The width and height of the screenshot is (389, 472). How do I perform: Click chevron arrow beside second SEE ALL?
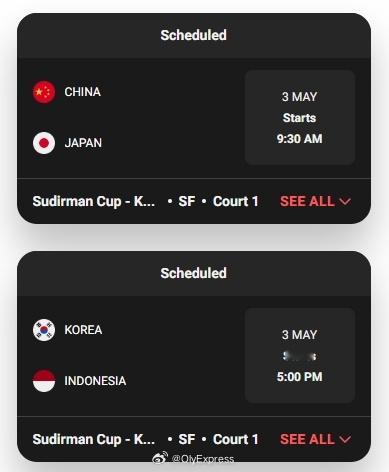click(x=345, y=440)
